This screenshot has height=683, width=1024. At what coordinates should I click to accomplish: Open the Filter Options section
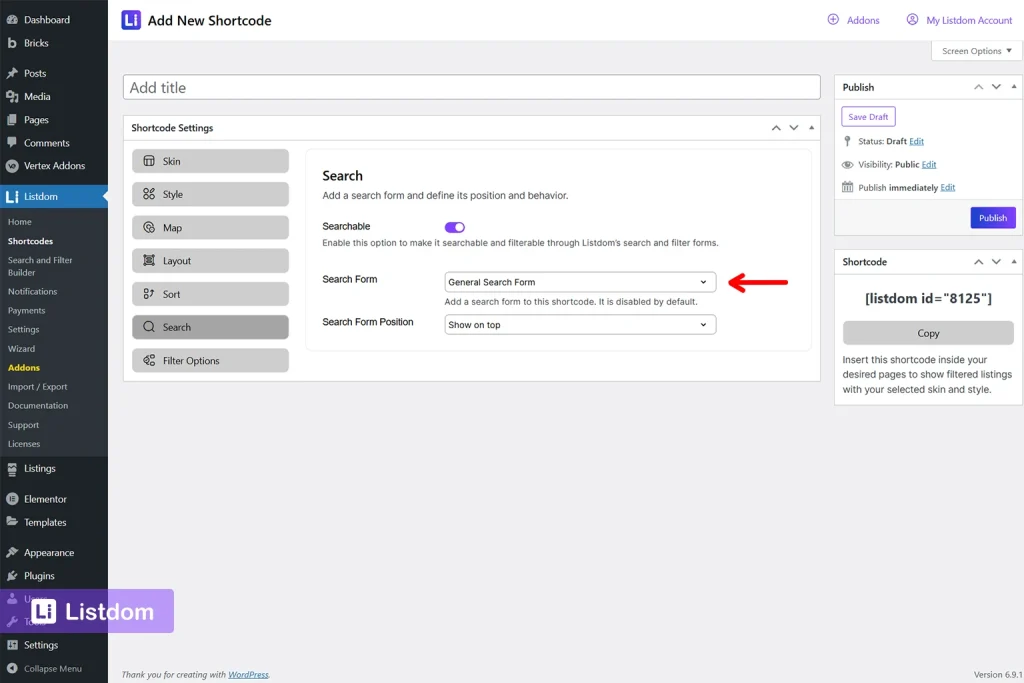tap(210, 360)
